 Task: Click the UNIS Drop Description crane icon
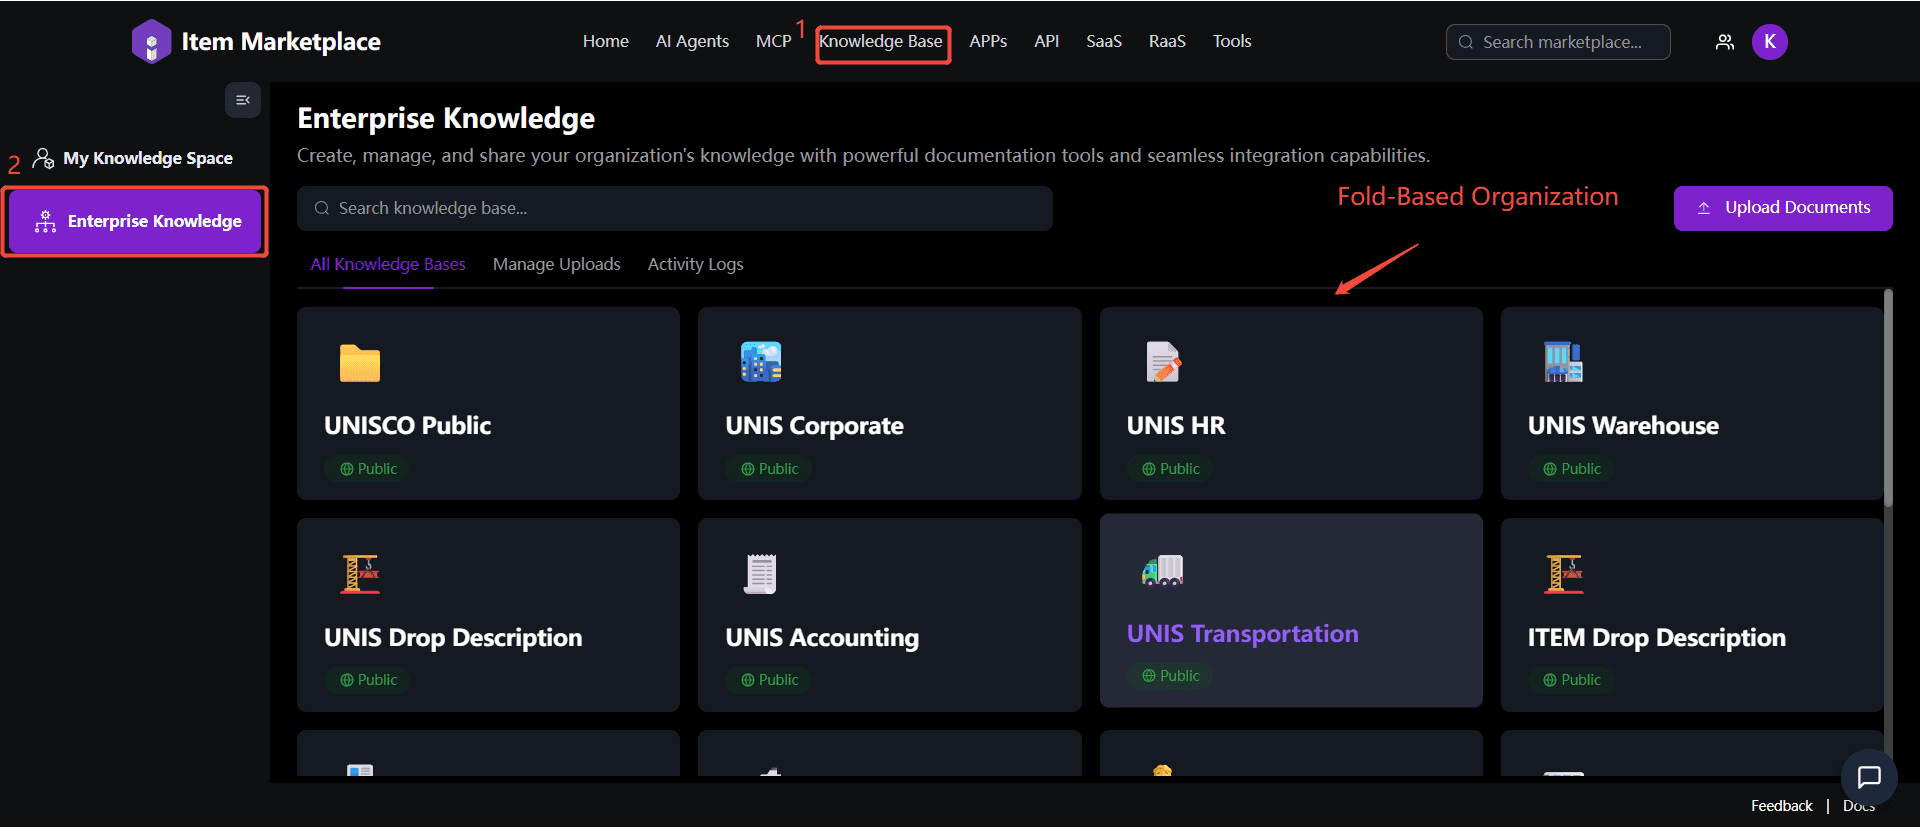[360, 574]
